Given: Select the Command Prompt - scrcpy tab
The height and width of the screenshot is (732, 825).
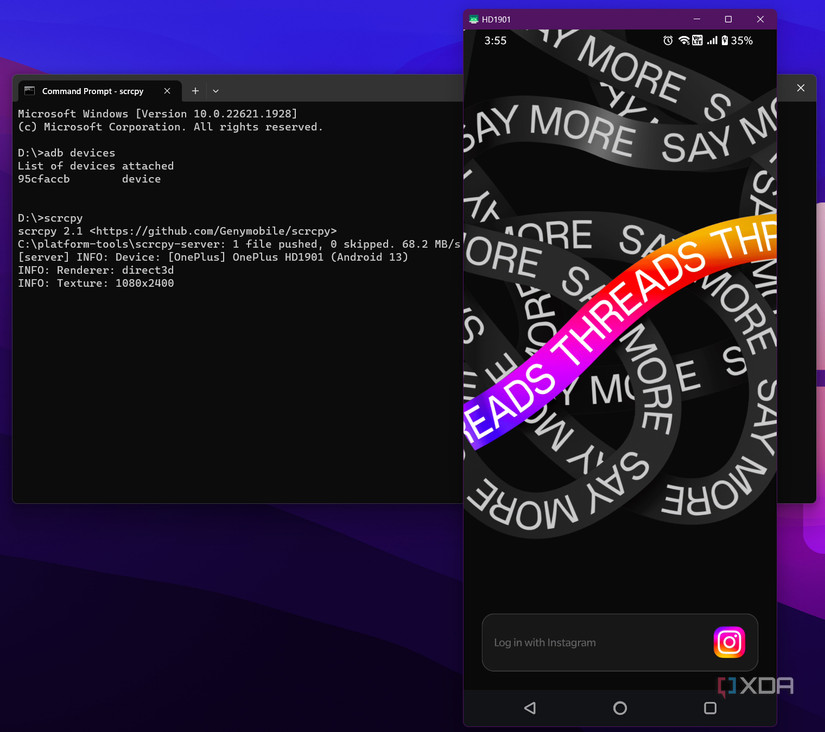Looking at the screenshot, I should 95,90.
